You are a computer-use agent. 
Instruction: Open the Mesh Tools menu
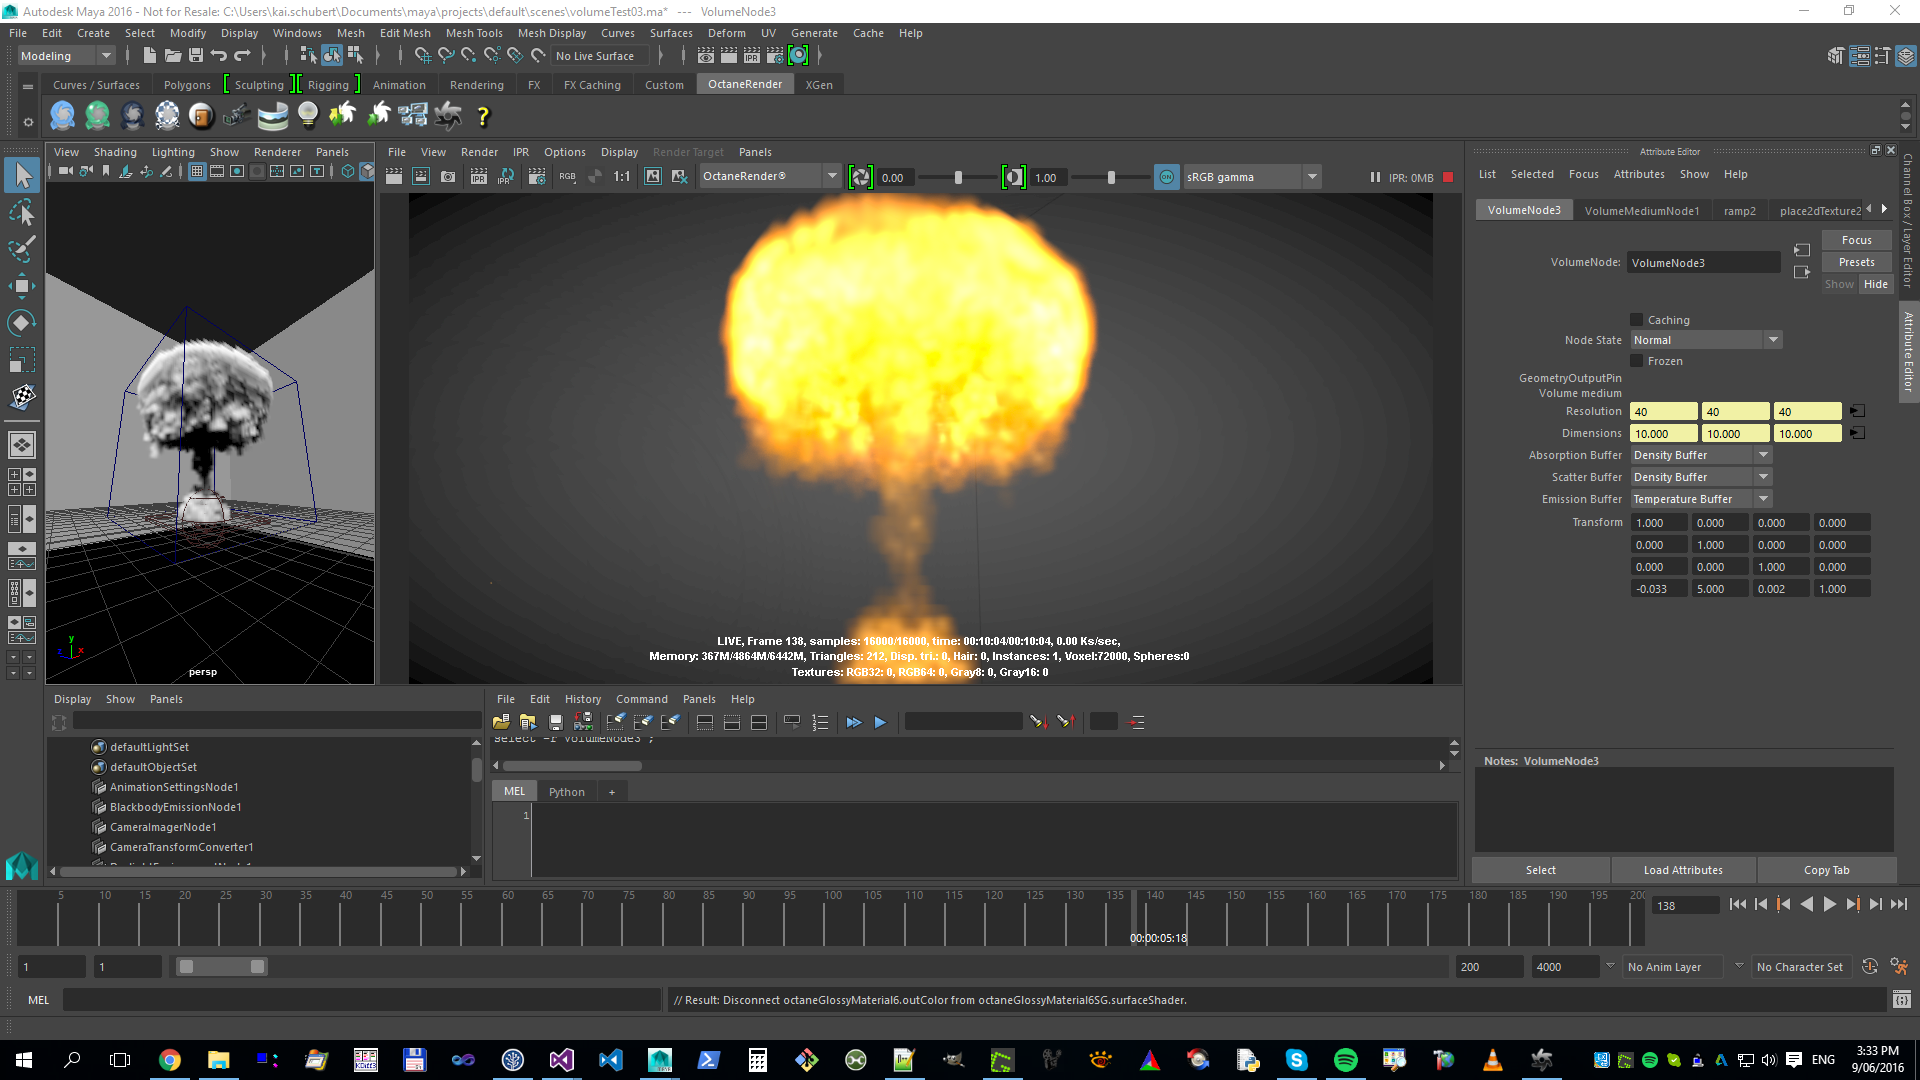[473, 33]
